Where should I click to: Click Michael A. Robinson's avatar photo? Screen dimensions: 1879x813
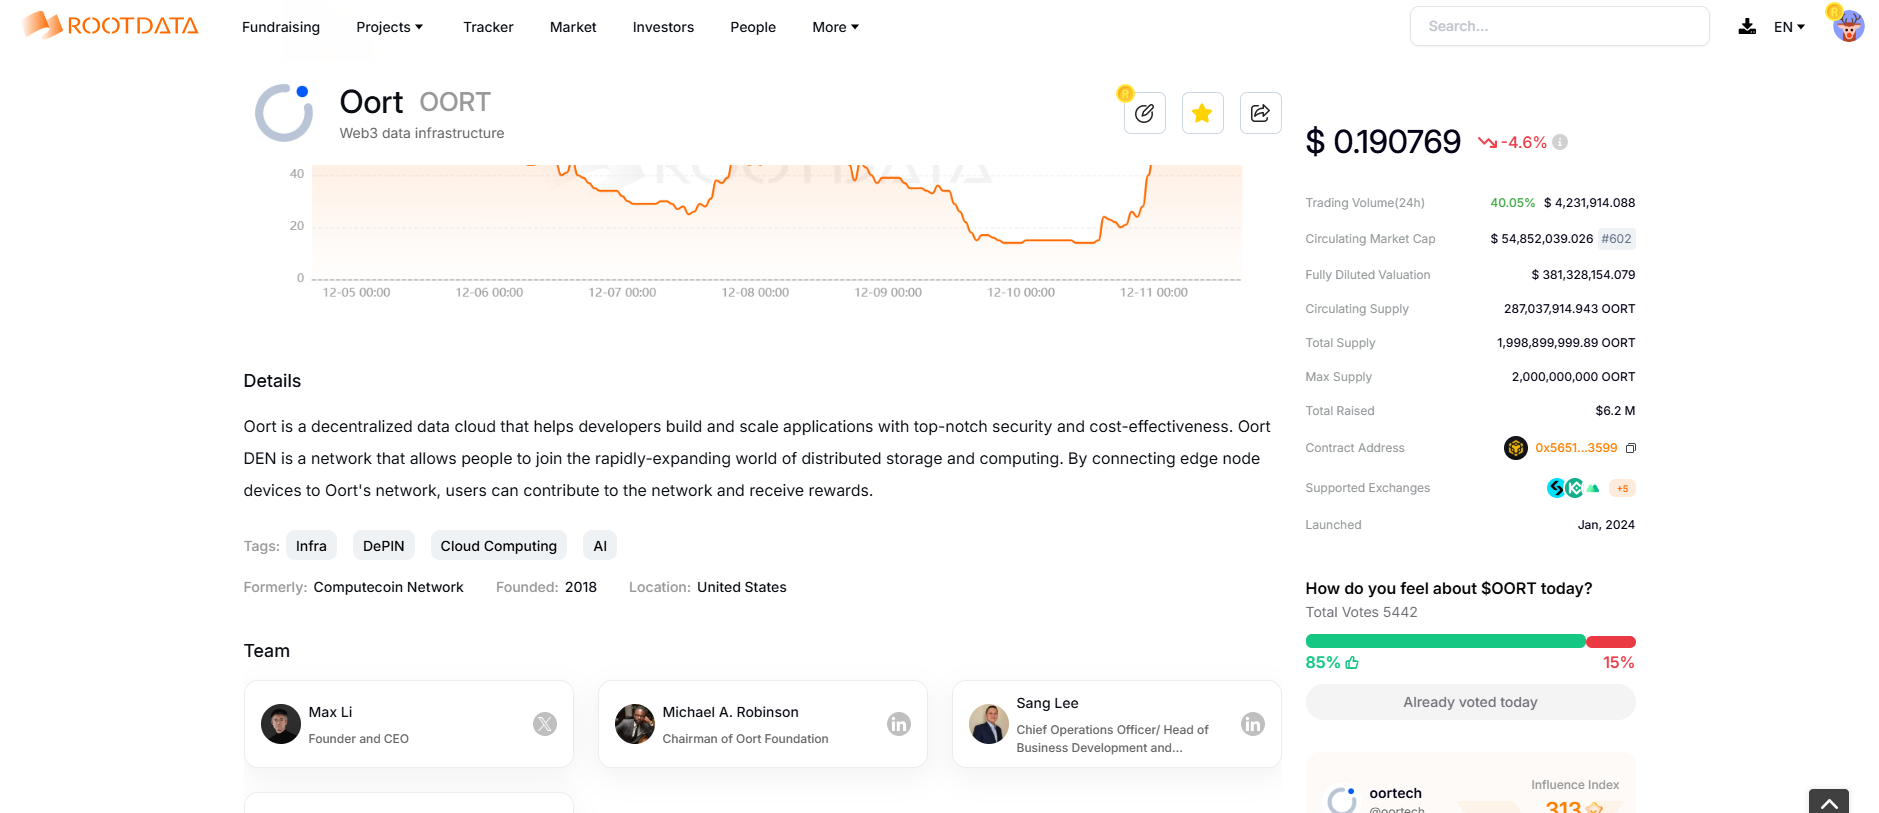(x=635, y=724)
